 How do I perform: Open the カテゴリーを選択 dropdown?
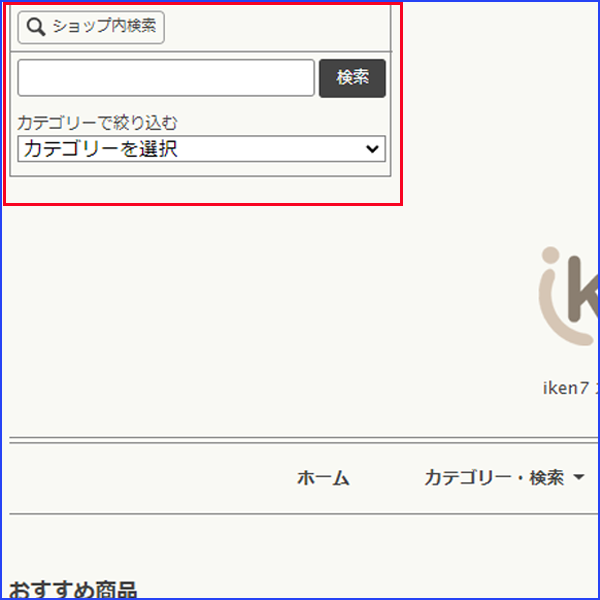[x=200, y=149]
